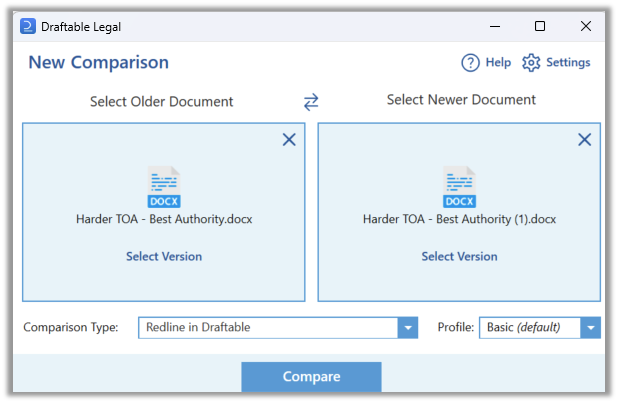Screen dimensions: 618x403
Task: Click file name Harder TOA - Best Authority.docx
Action: (x=164, y=219)
